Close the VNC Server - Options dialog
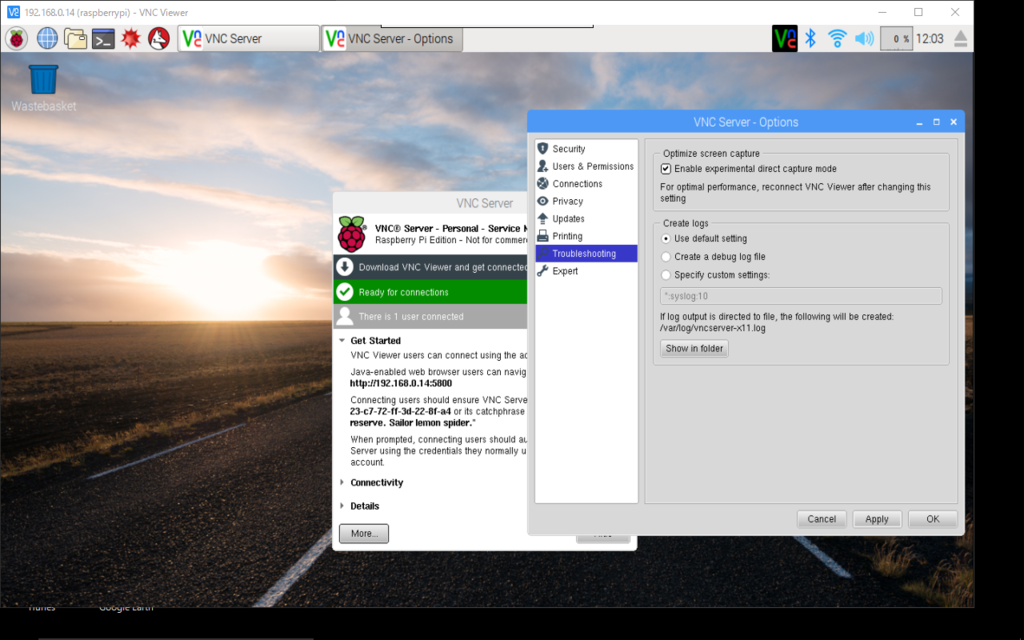1024x640 pixels. click(x=953, y=122)
